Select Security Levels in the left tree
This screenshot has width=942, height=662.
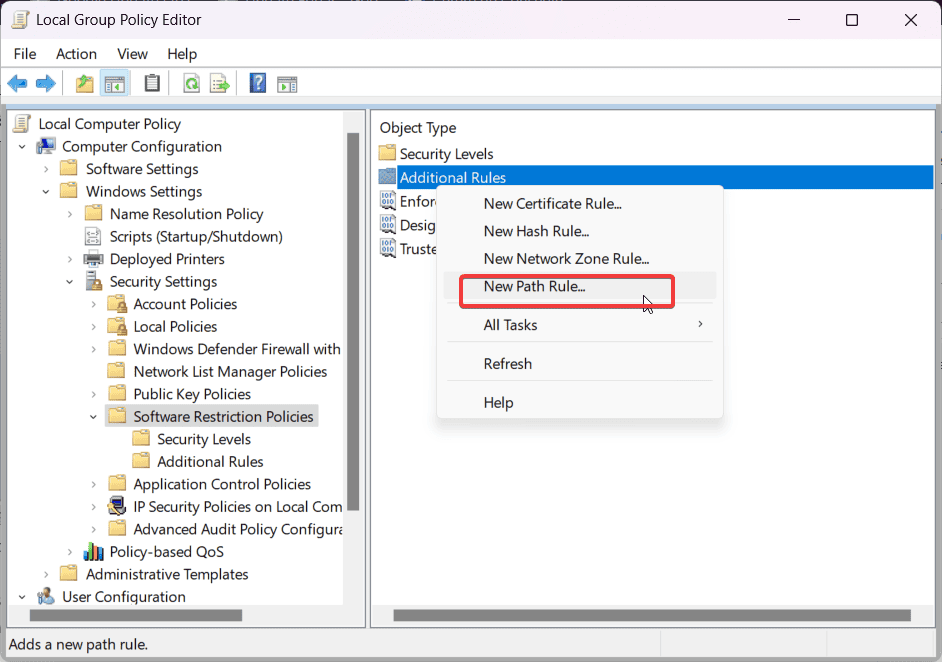click(x=204, y=439)
